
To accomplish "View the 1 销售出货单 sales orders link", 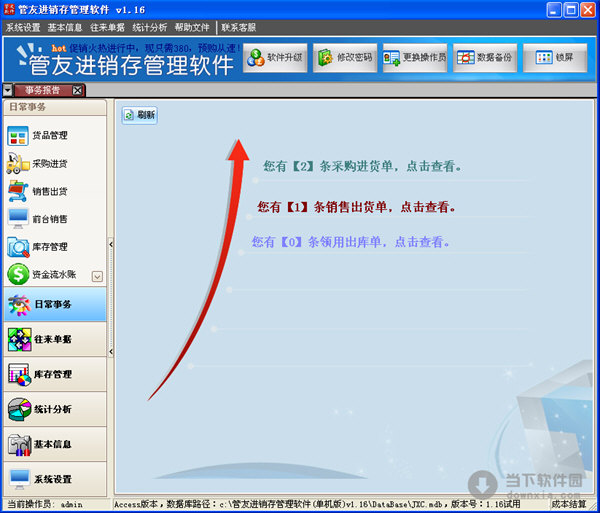I will point(356,207).
